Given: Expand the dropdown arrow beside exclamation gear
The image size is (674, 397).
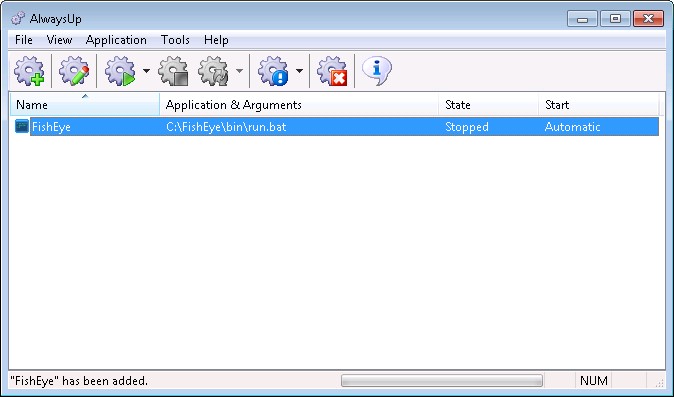Looking at the screenshot, I should 300,71.
